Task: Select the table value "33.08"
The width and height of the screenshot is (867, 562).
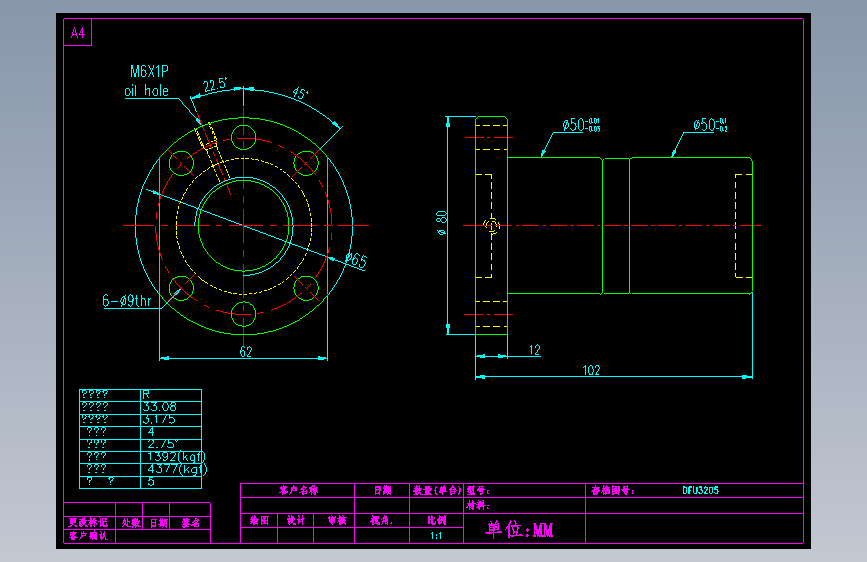Action: 159,407
